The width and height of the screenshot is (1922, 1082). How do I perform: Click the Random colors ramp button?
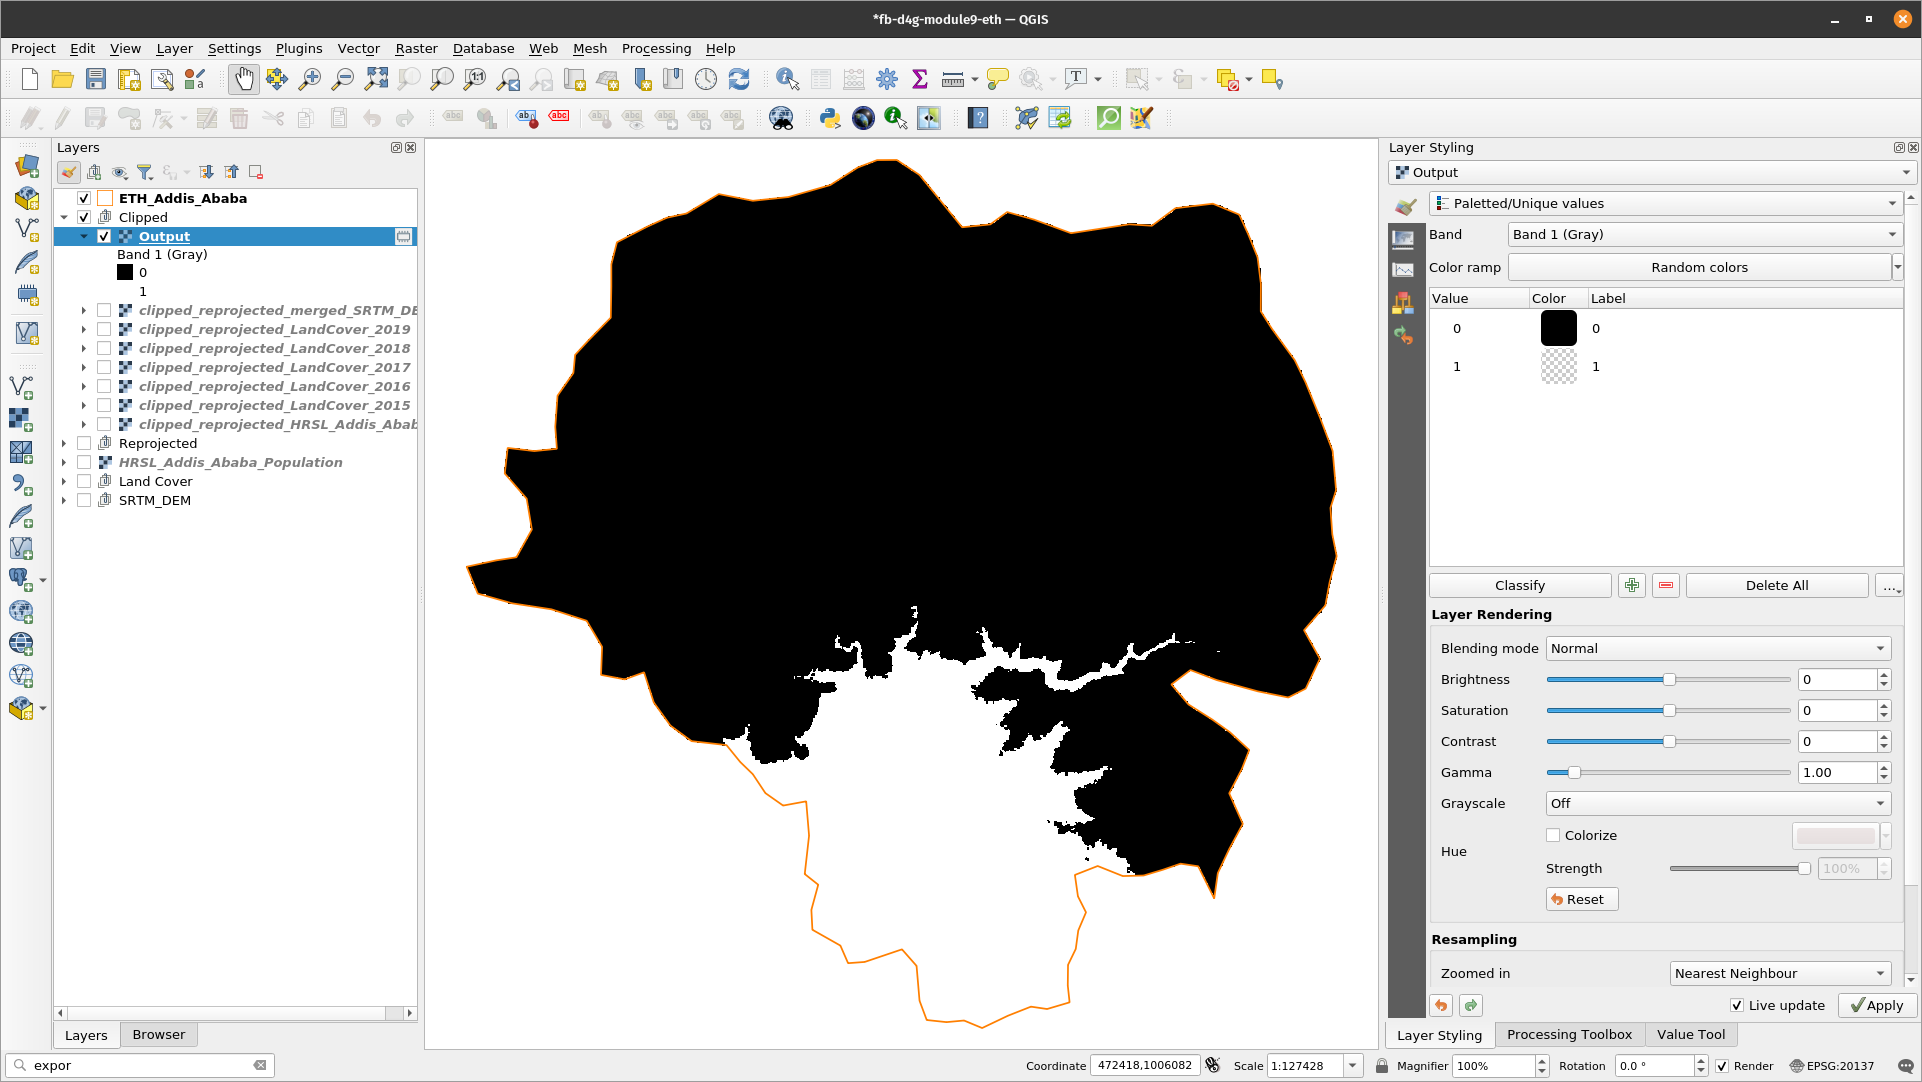coord(1699,268)
